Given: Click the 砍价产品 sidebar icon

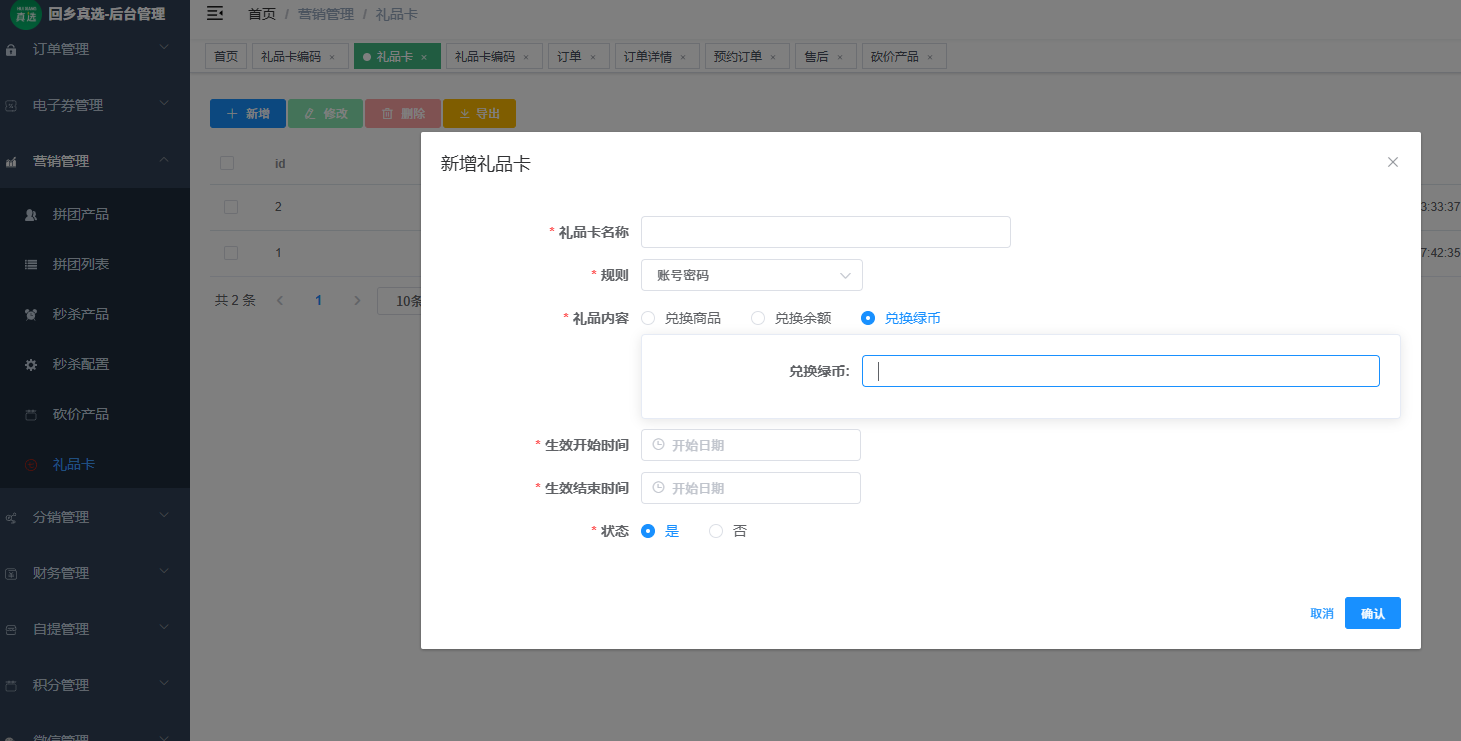Looking at the screenshot, I should click(x=31, y=414).
